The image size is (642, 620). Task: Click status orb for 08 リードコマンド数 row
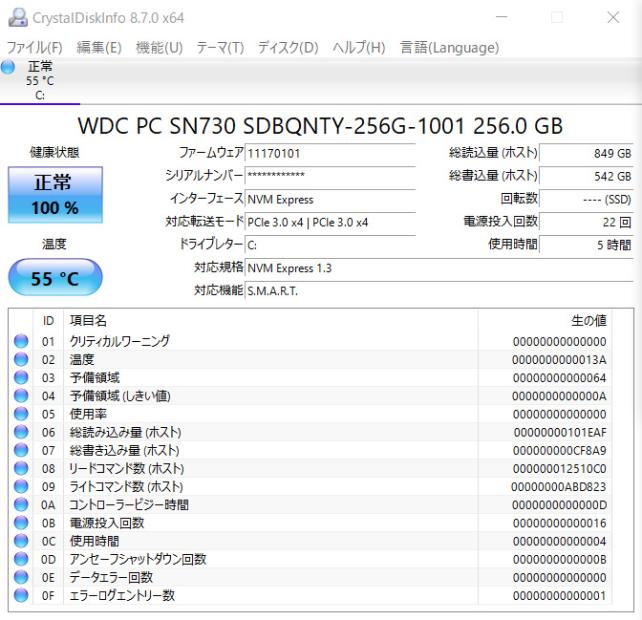[21, 468]
